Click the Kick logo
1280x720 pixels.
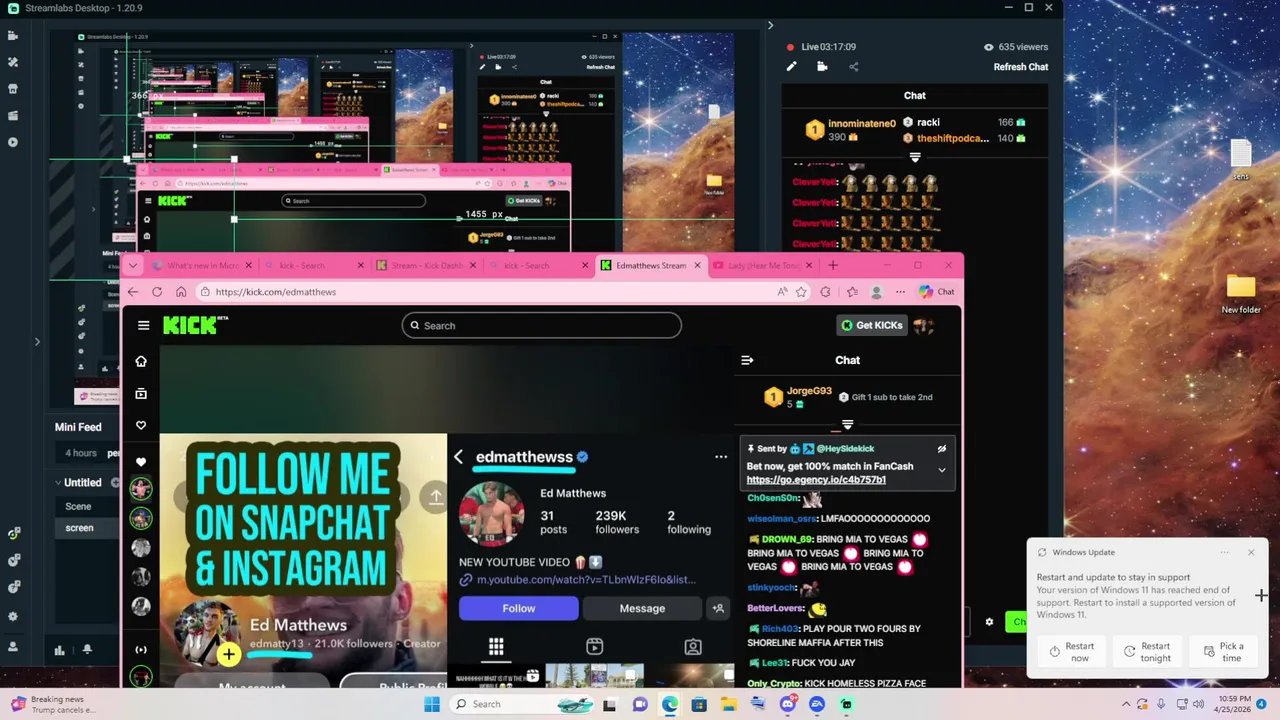(195, 325)
